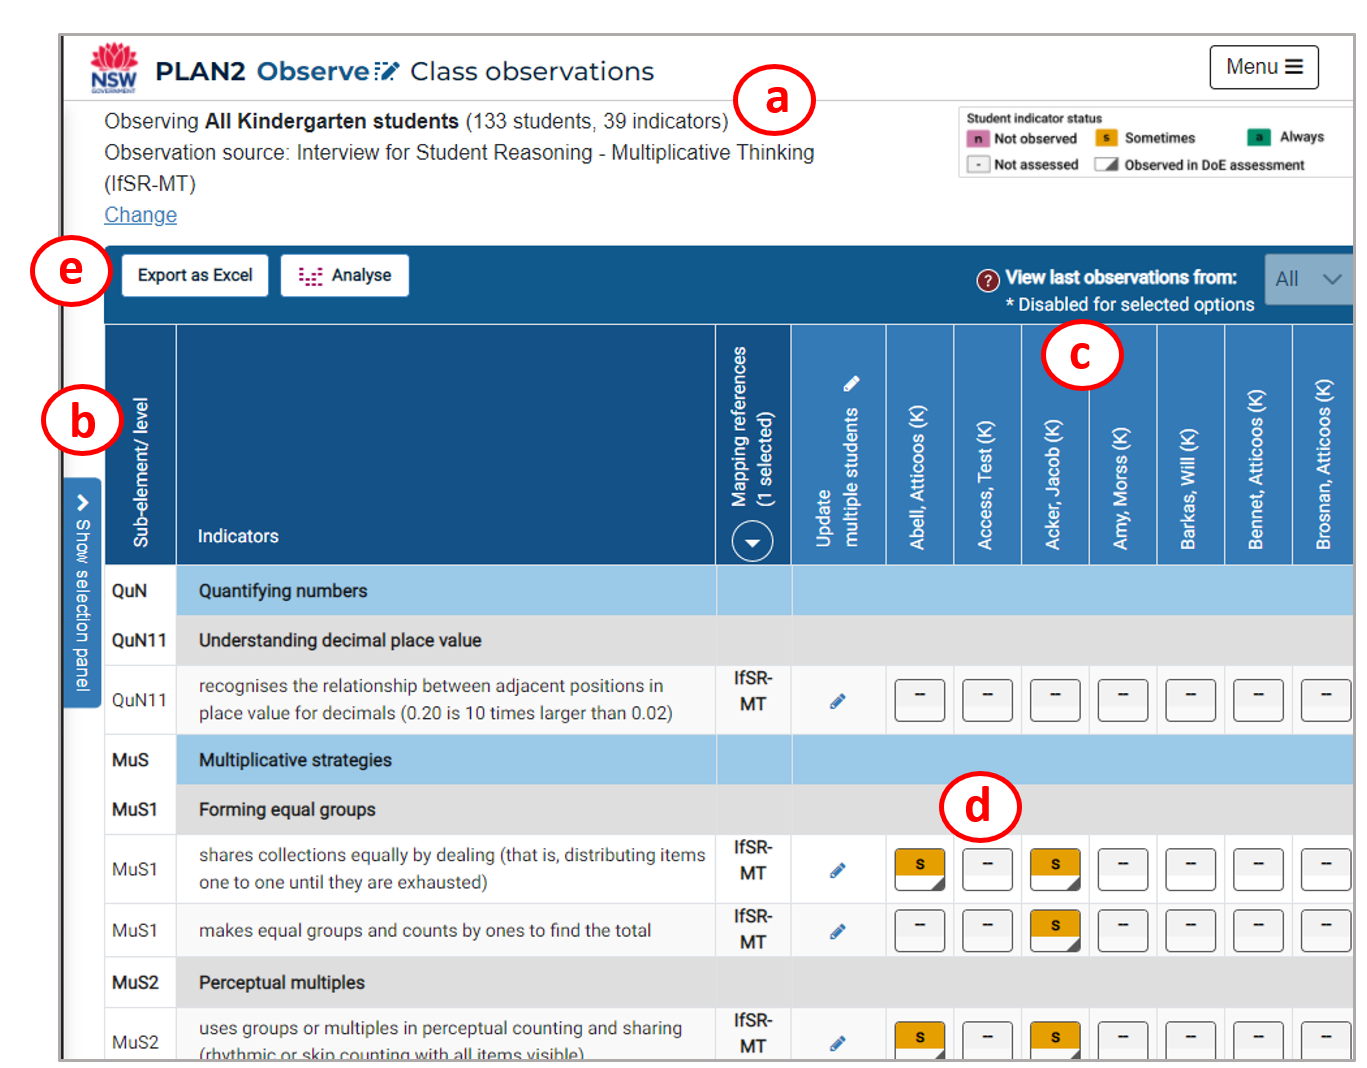Click the NSW Government logo
Image resolution: width=1367 pixels, height=1068 pixels.
point(114,68)
